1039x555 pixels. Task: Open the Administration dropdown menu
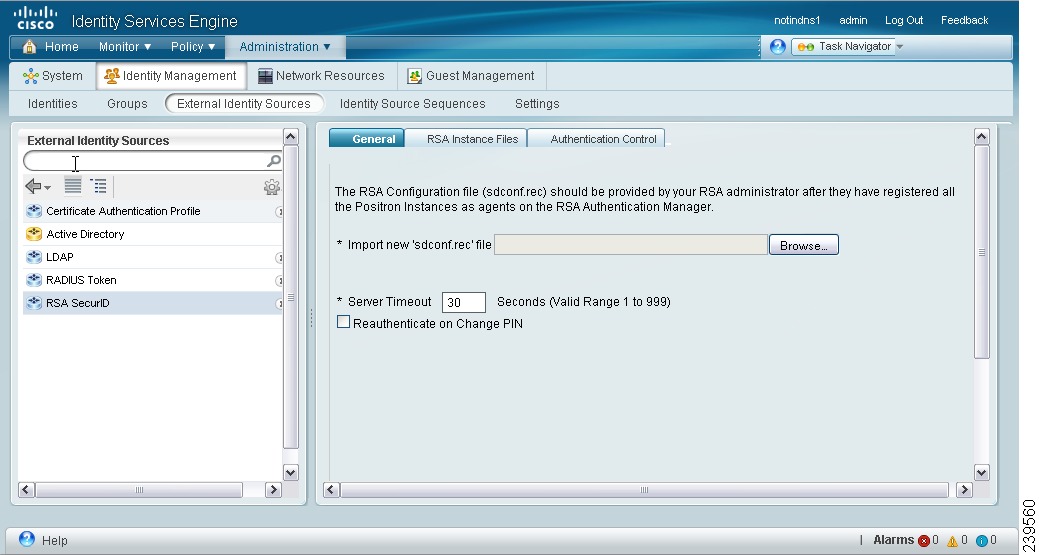285,46
